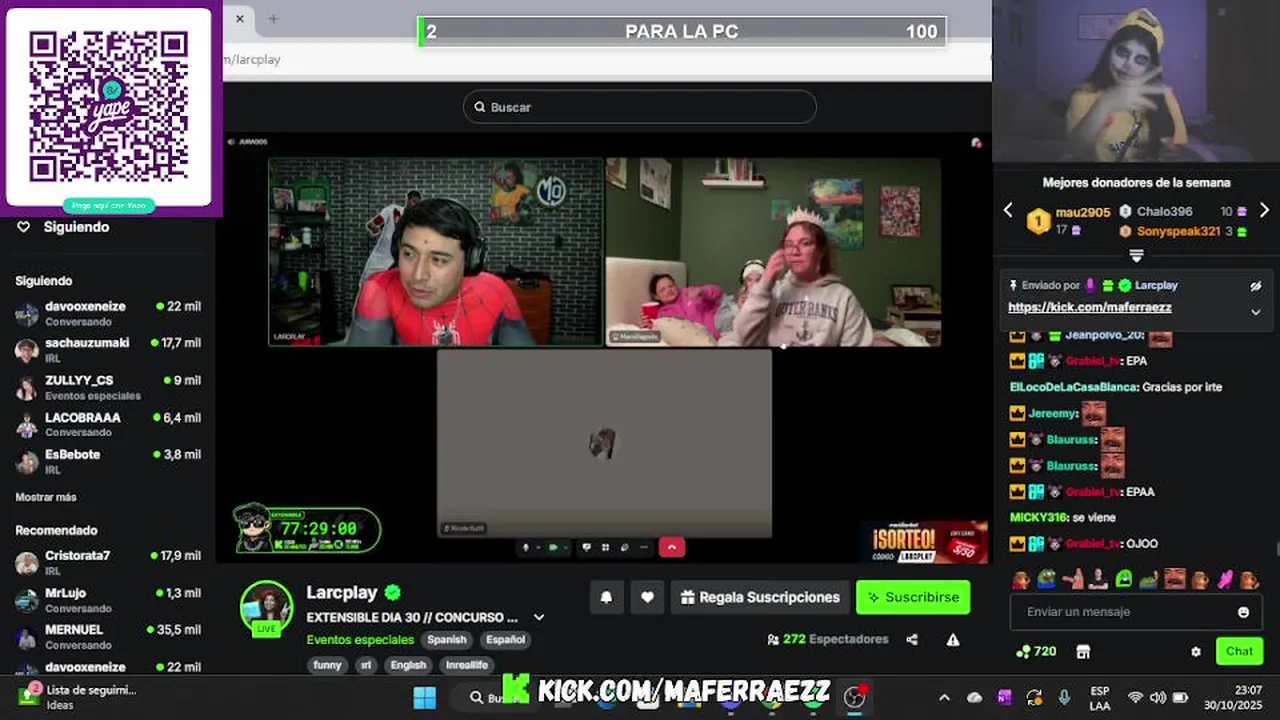The height and width of the screenshot is (720, 1280).
Task: Open davooxeneize channel in Siguiendo list
Action: [x=108, y=314]
